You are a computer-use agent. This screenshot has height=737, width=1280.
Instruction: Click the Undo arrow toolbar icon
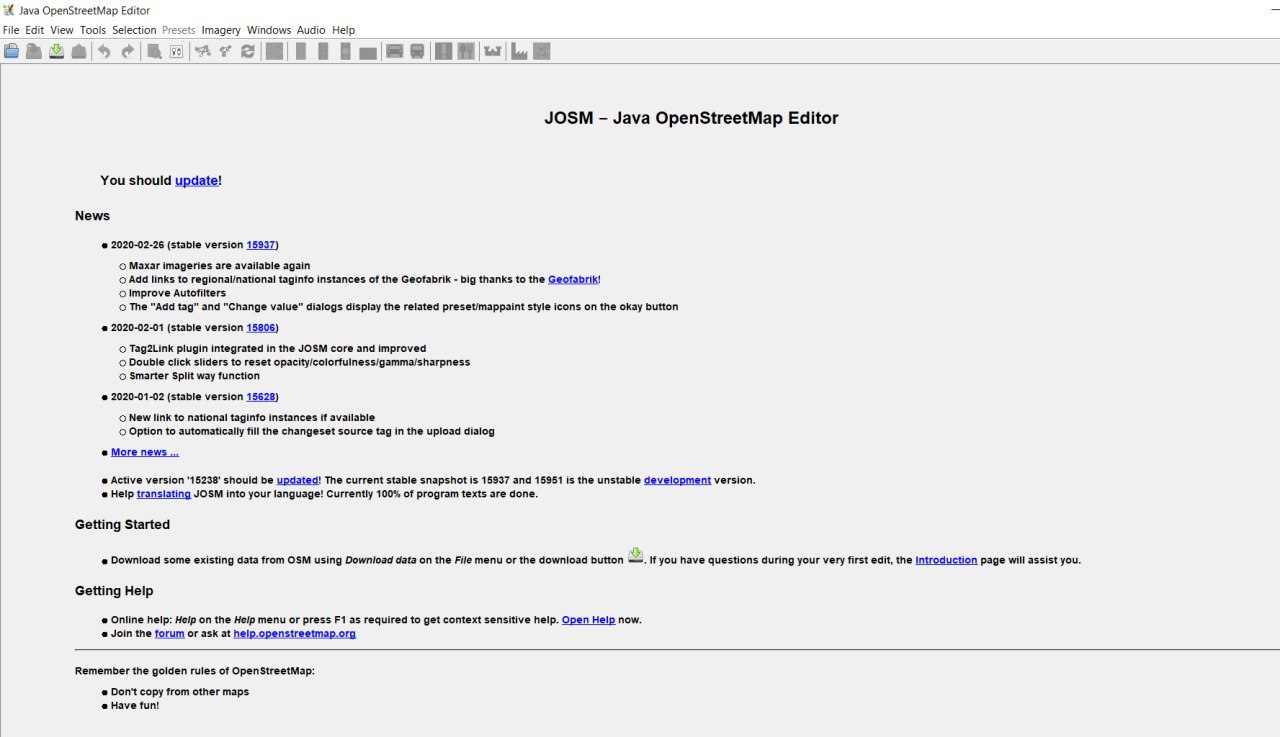[104, 51]
